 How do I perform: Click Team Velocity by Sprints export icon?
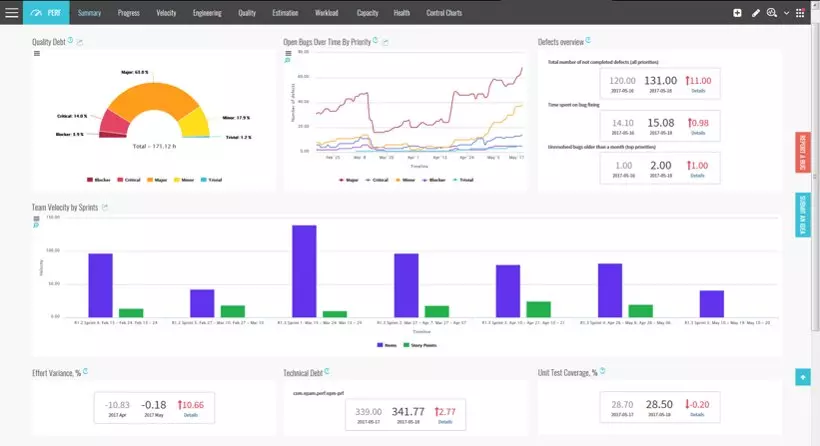pos(105,208)
